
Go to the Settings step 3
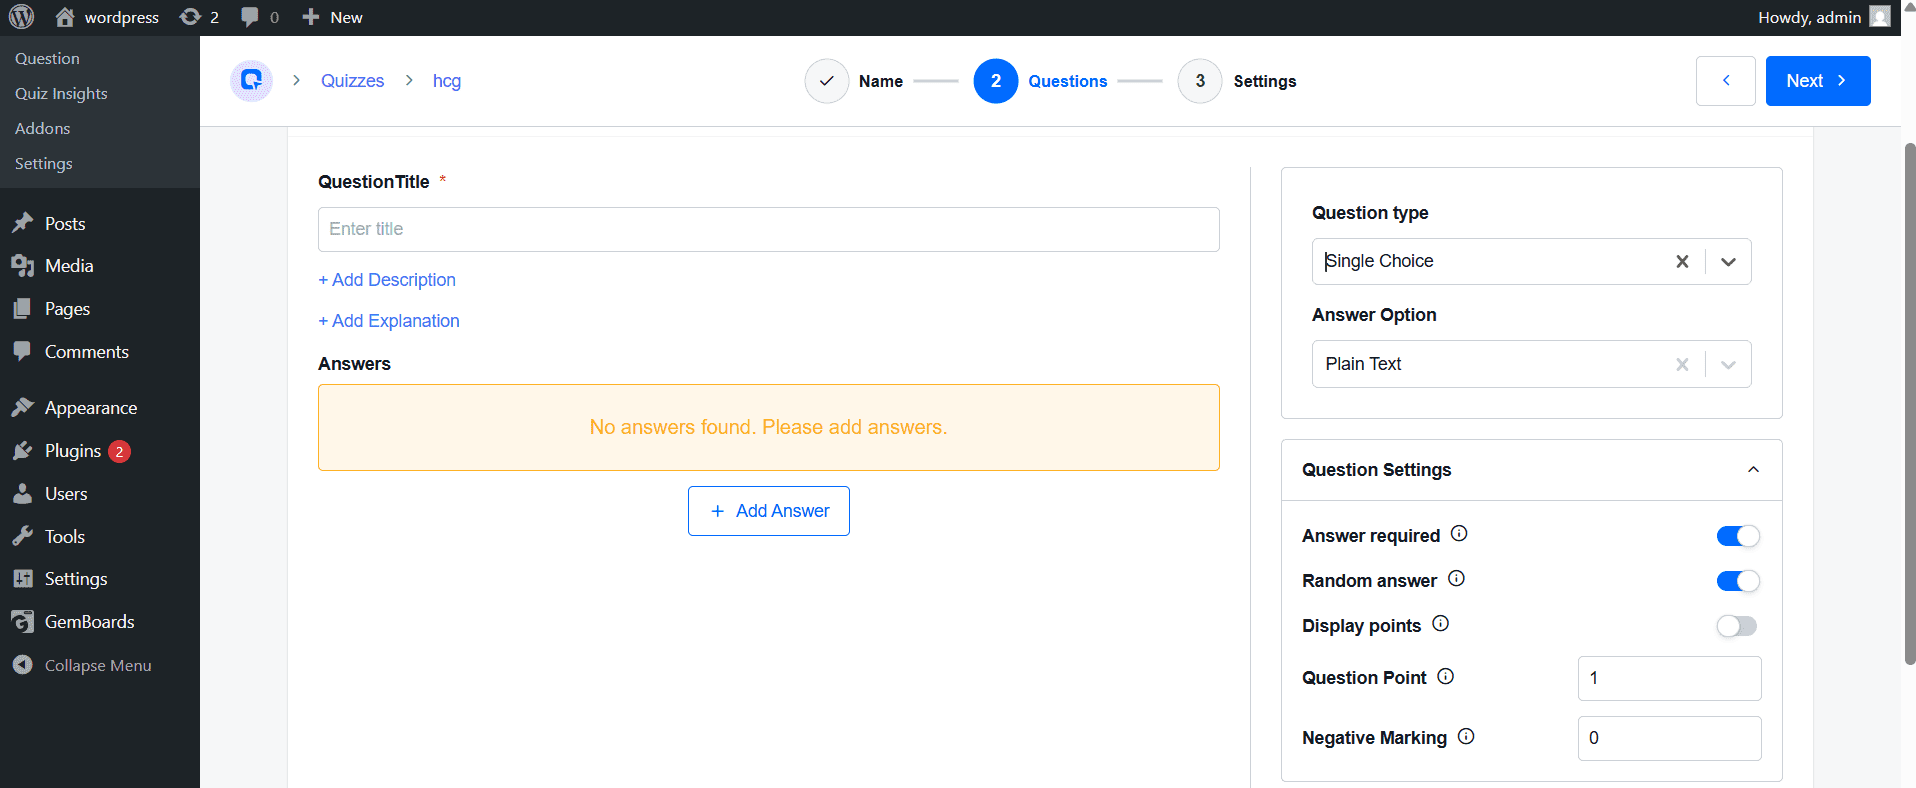(1237, 81)
